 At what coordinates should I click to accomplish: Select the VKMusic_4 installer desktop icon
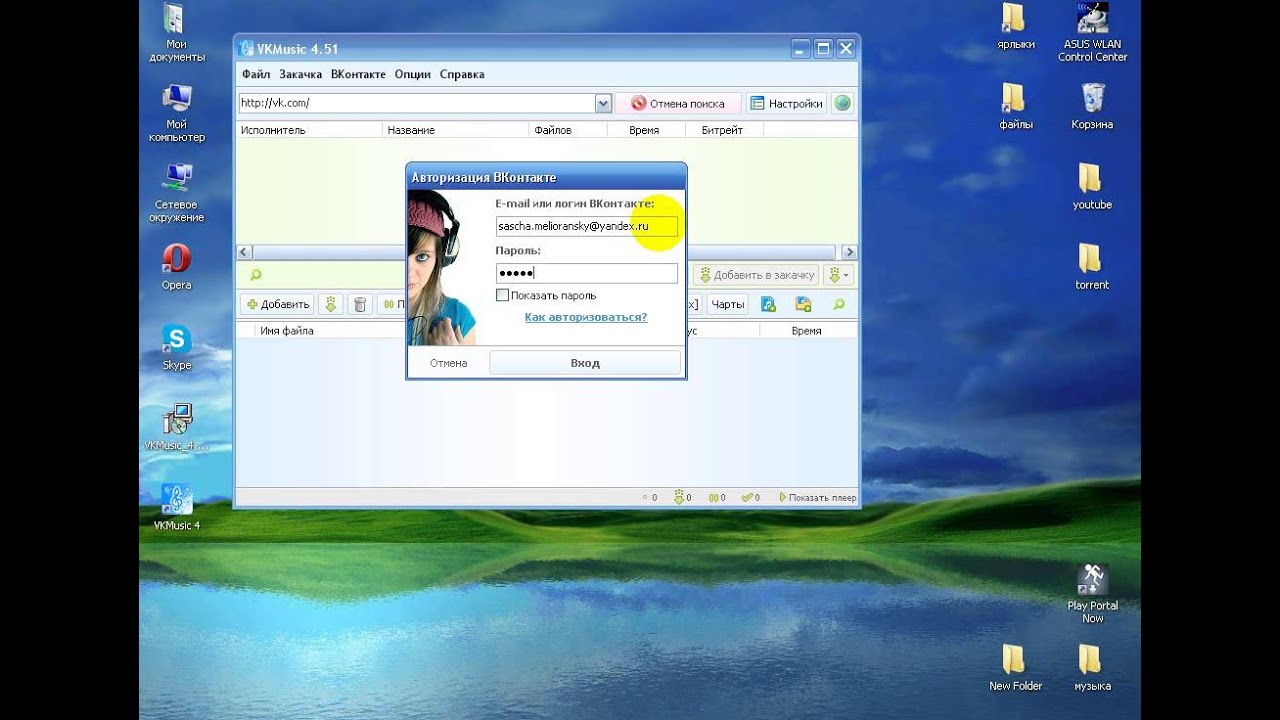pyautogui.click(x=177, y=427)
